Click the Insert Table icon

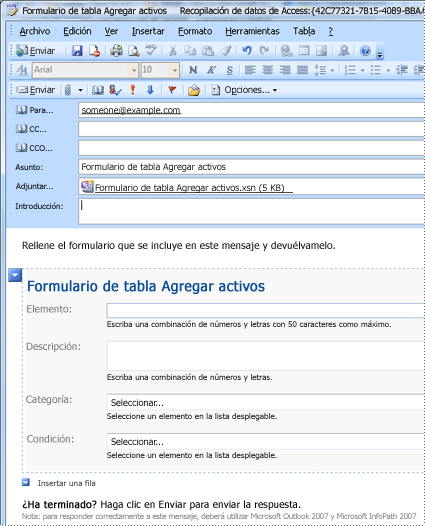304,51
